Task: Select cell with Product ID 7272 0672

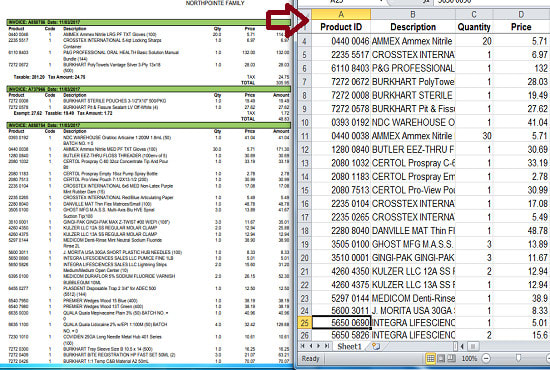Action: coord(341,82)
